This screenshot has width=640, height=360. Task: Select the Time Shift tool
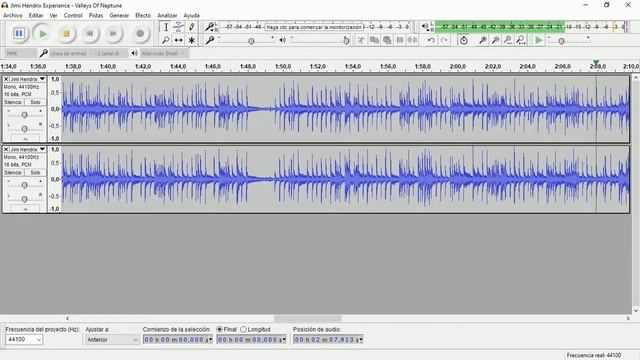tap(178, 40)
